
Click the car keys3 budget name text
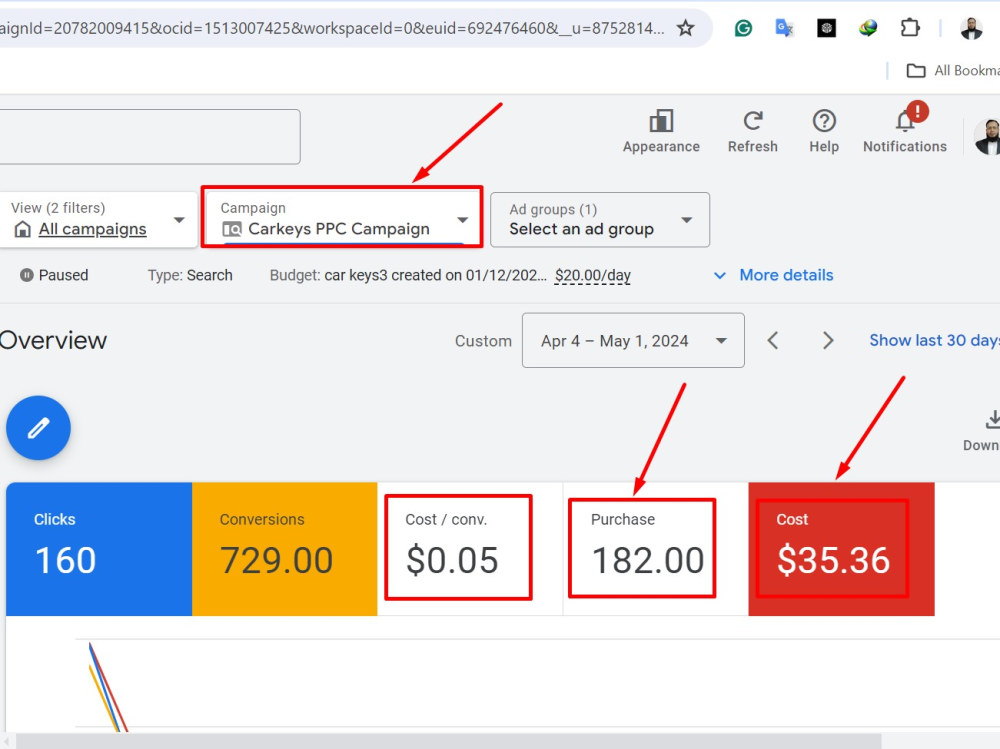(x=436, y=275)
